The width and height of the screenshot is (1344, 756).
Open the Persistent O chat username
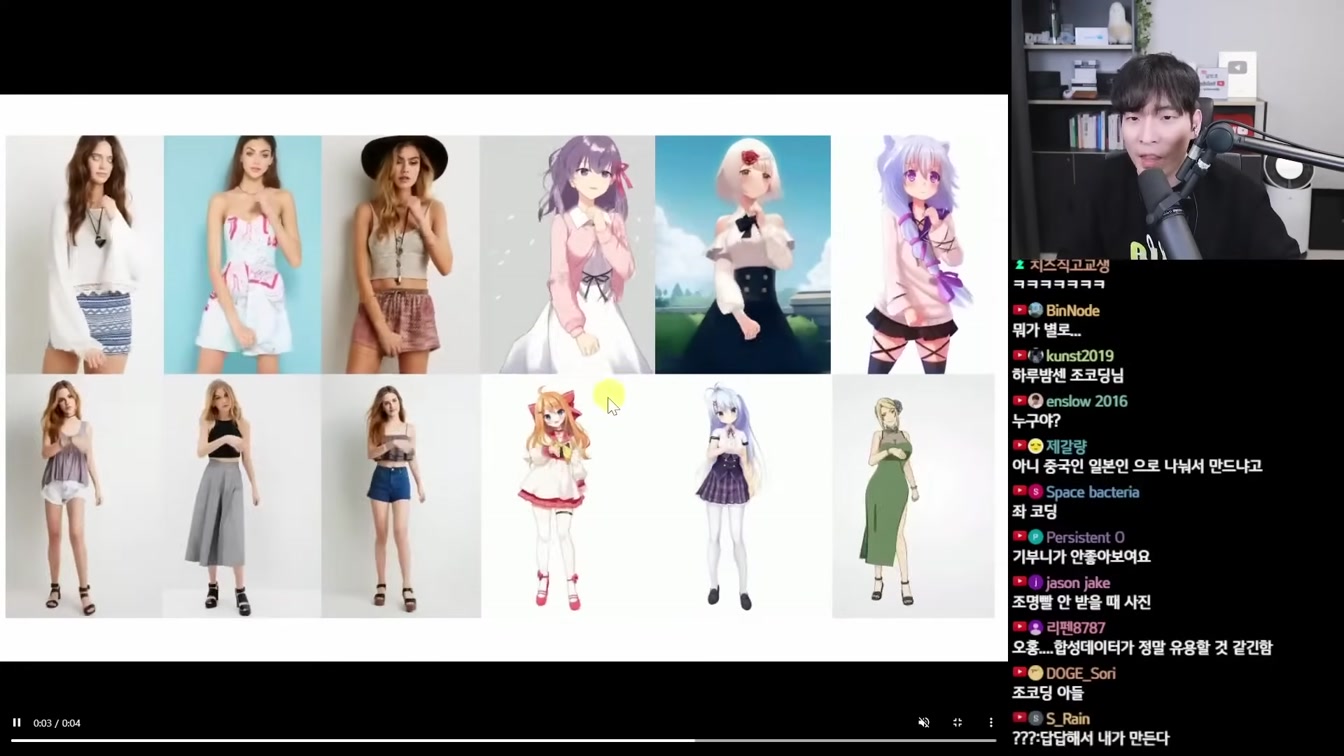tap(1085, 537)
